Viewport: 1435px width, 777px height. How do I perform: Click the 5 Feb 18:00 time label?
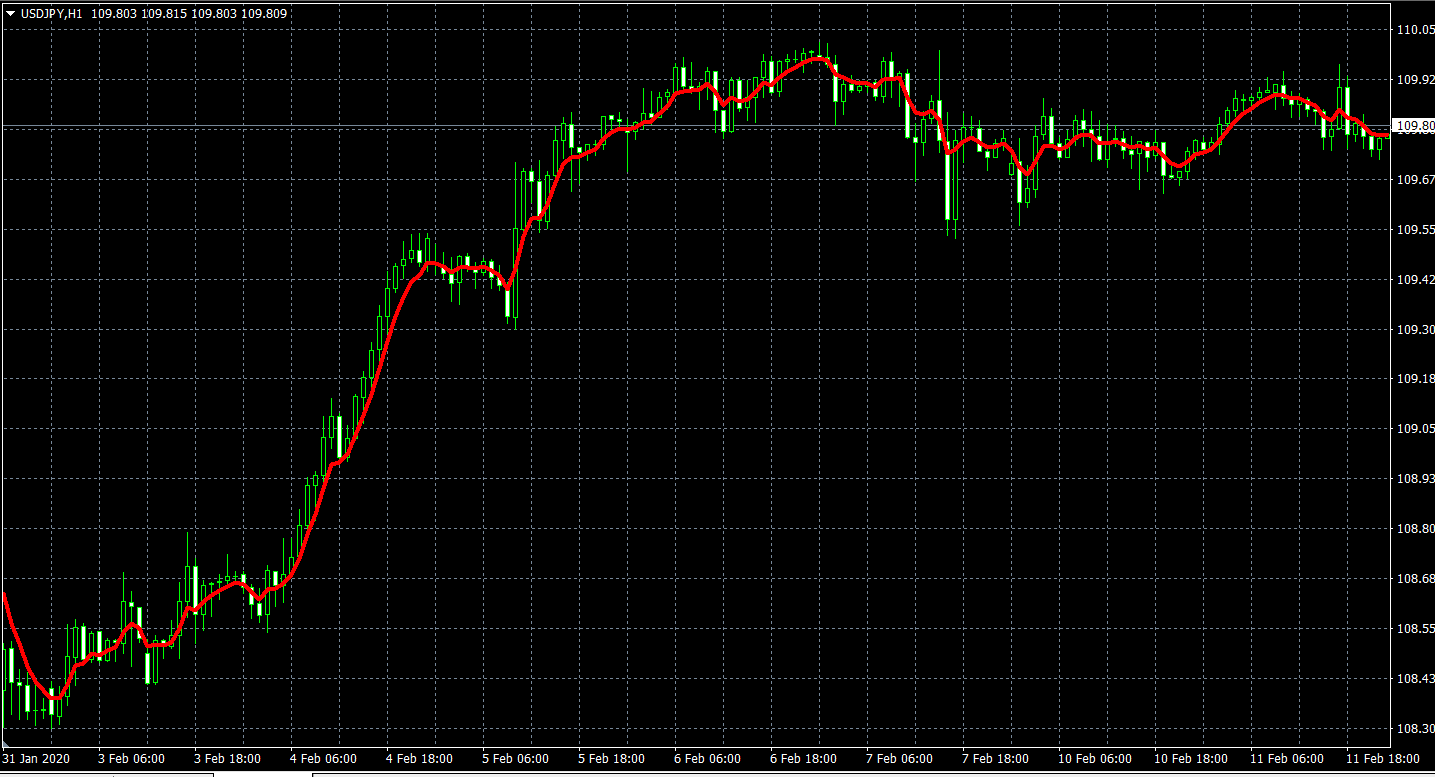(611, 759)
